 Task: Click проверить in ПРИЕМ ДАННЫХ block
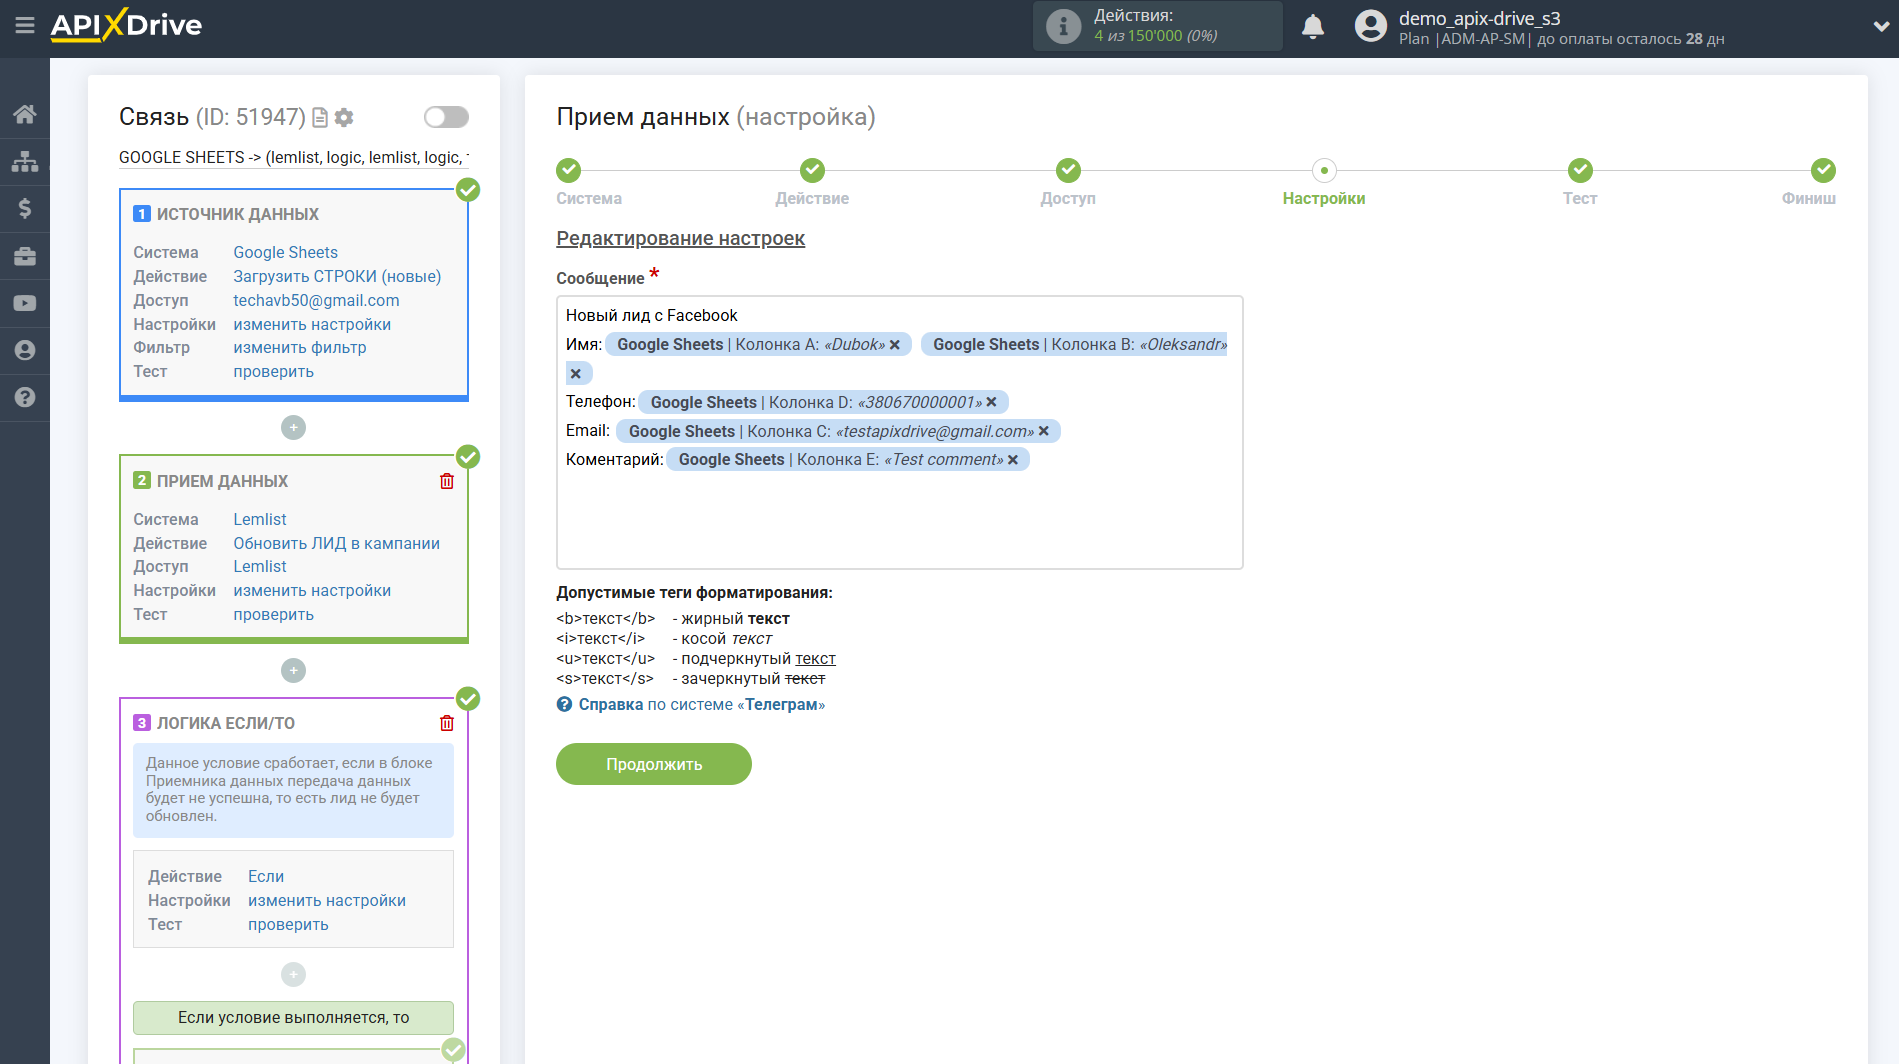(x=273, y=615)
